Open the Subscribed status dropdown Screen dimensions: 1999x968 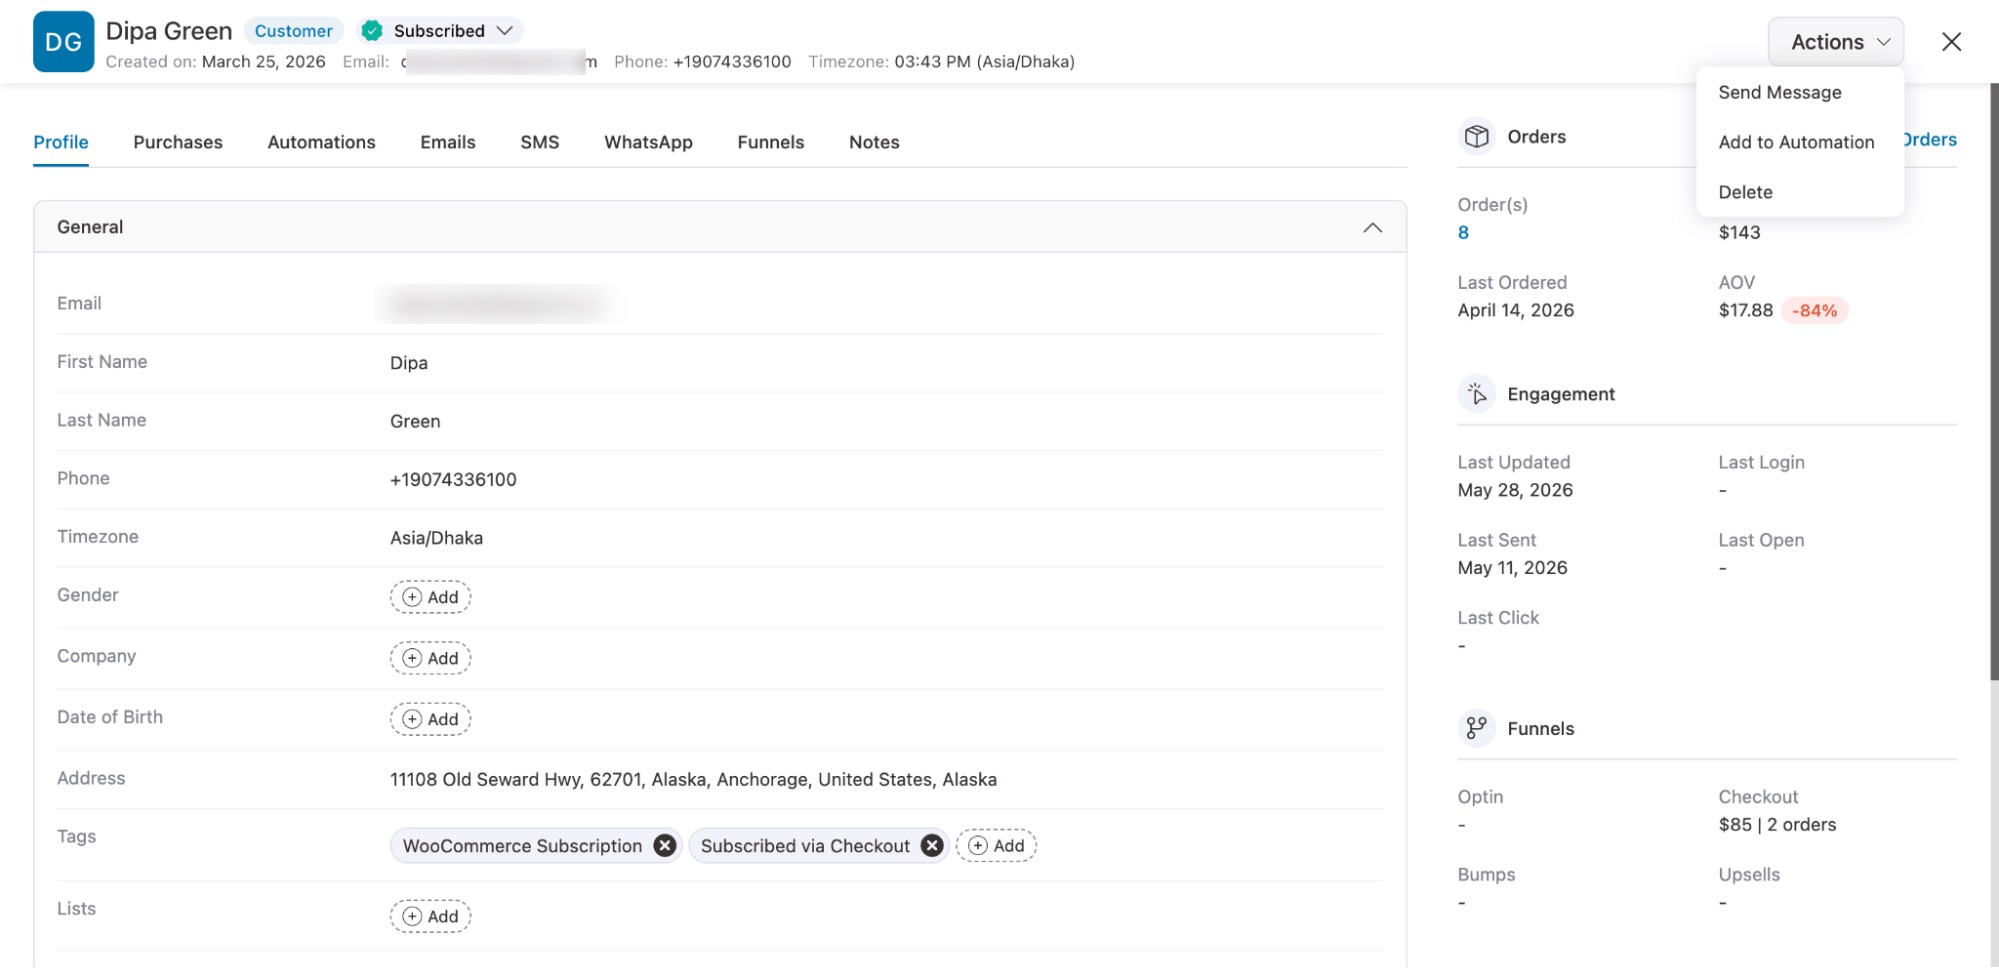coord(439,31)
